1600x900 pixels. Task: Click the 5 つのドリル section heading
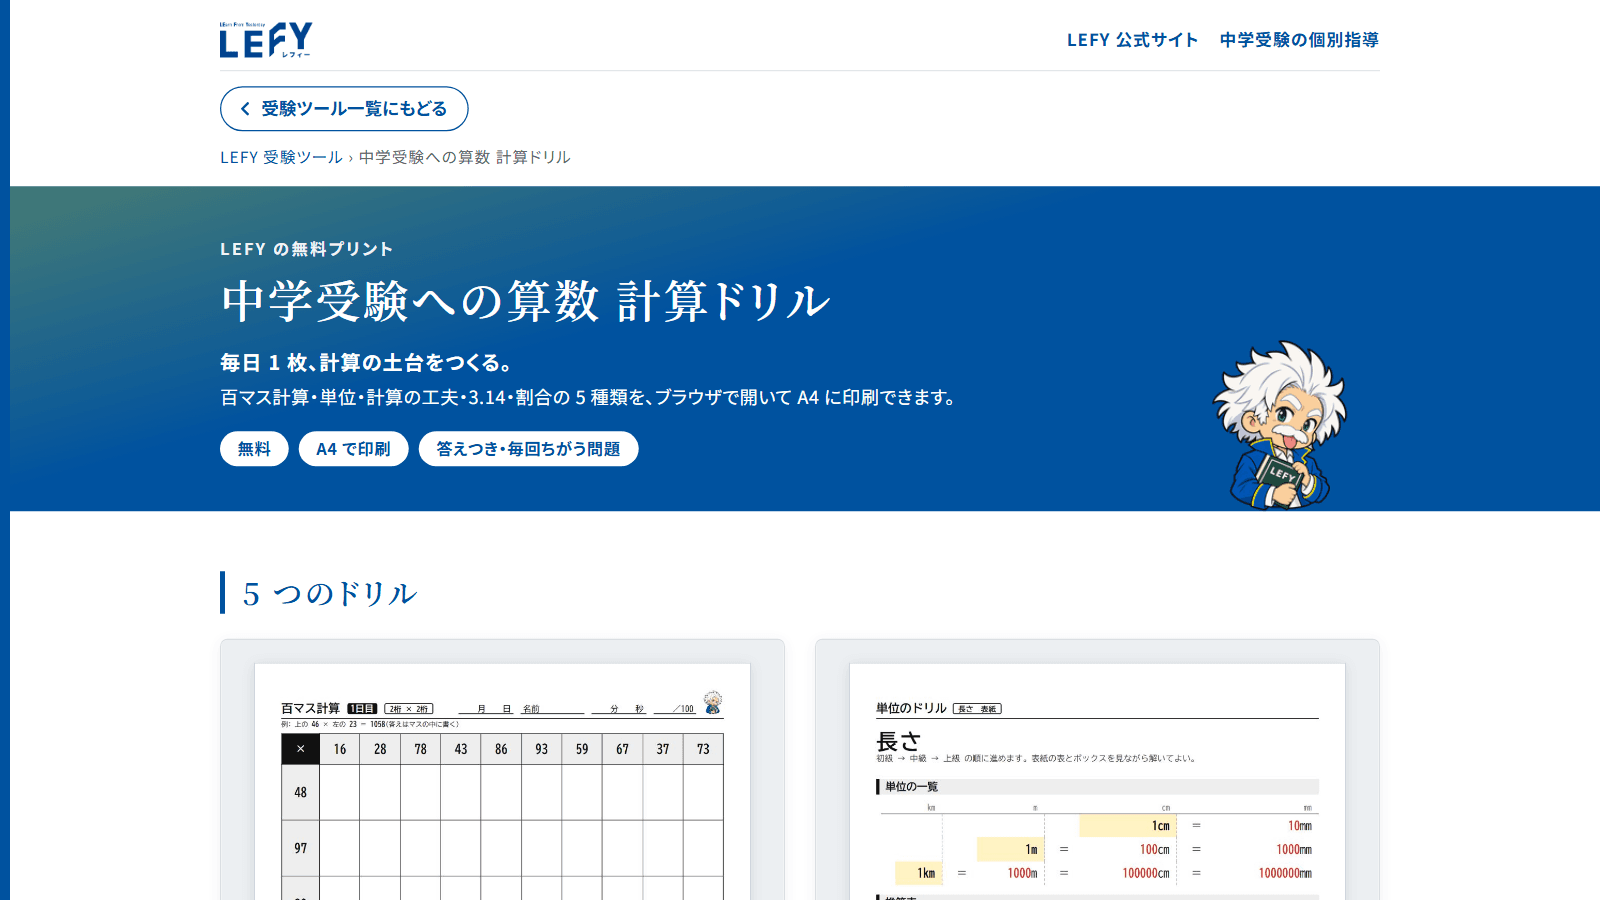(x=329, y=593)
